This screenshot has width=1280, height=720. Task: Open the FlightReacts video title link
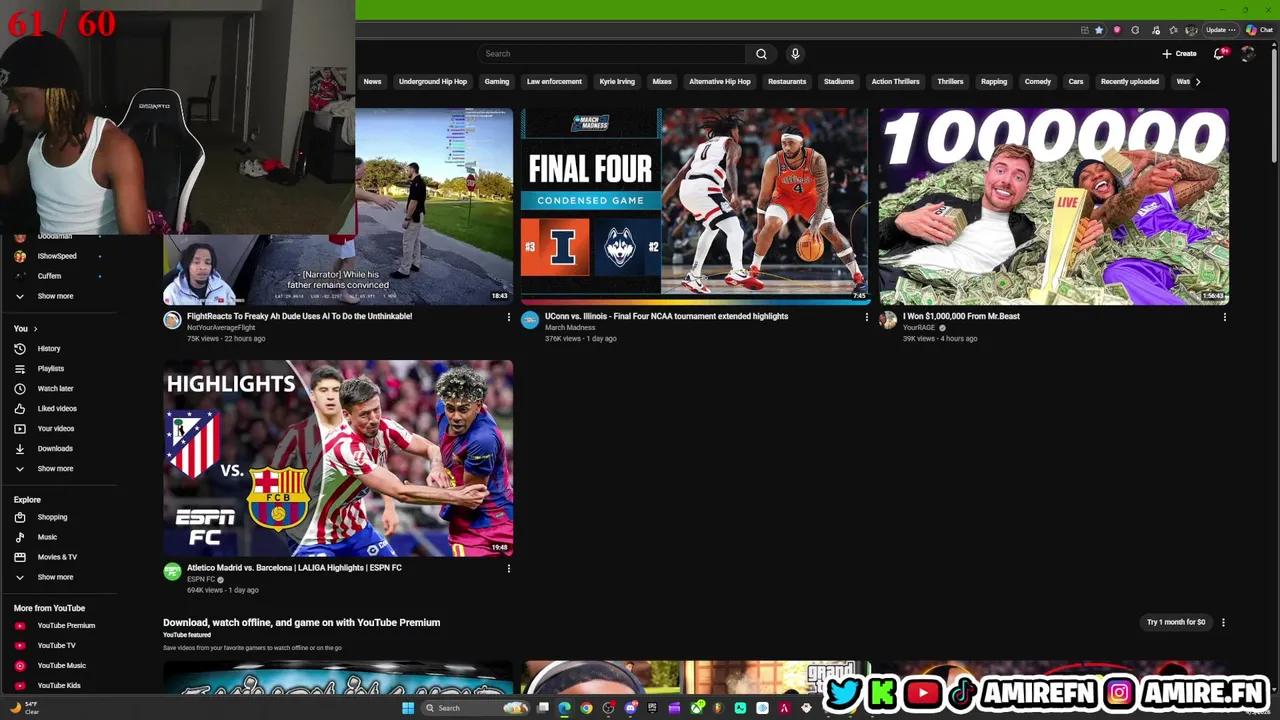(x=299, y=316)
